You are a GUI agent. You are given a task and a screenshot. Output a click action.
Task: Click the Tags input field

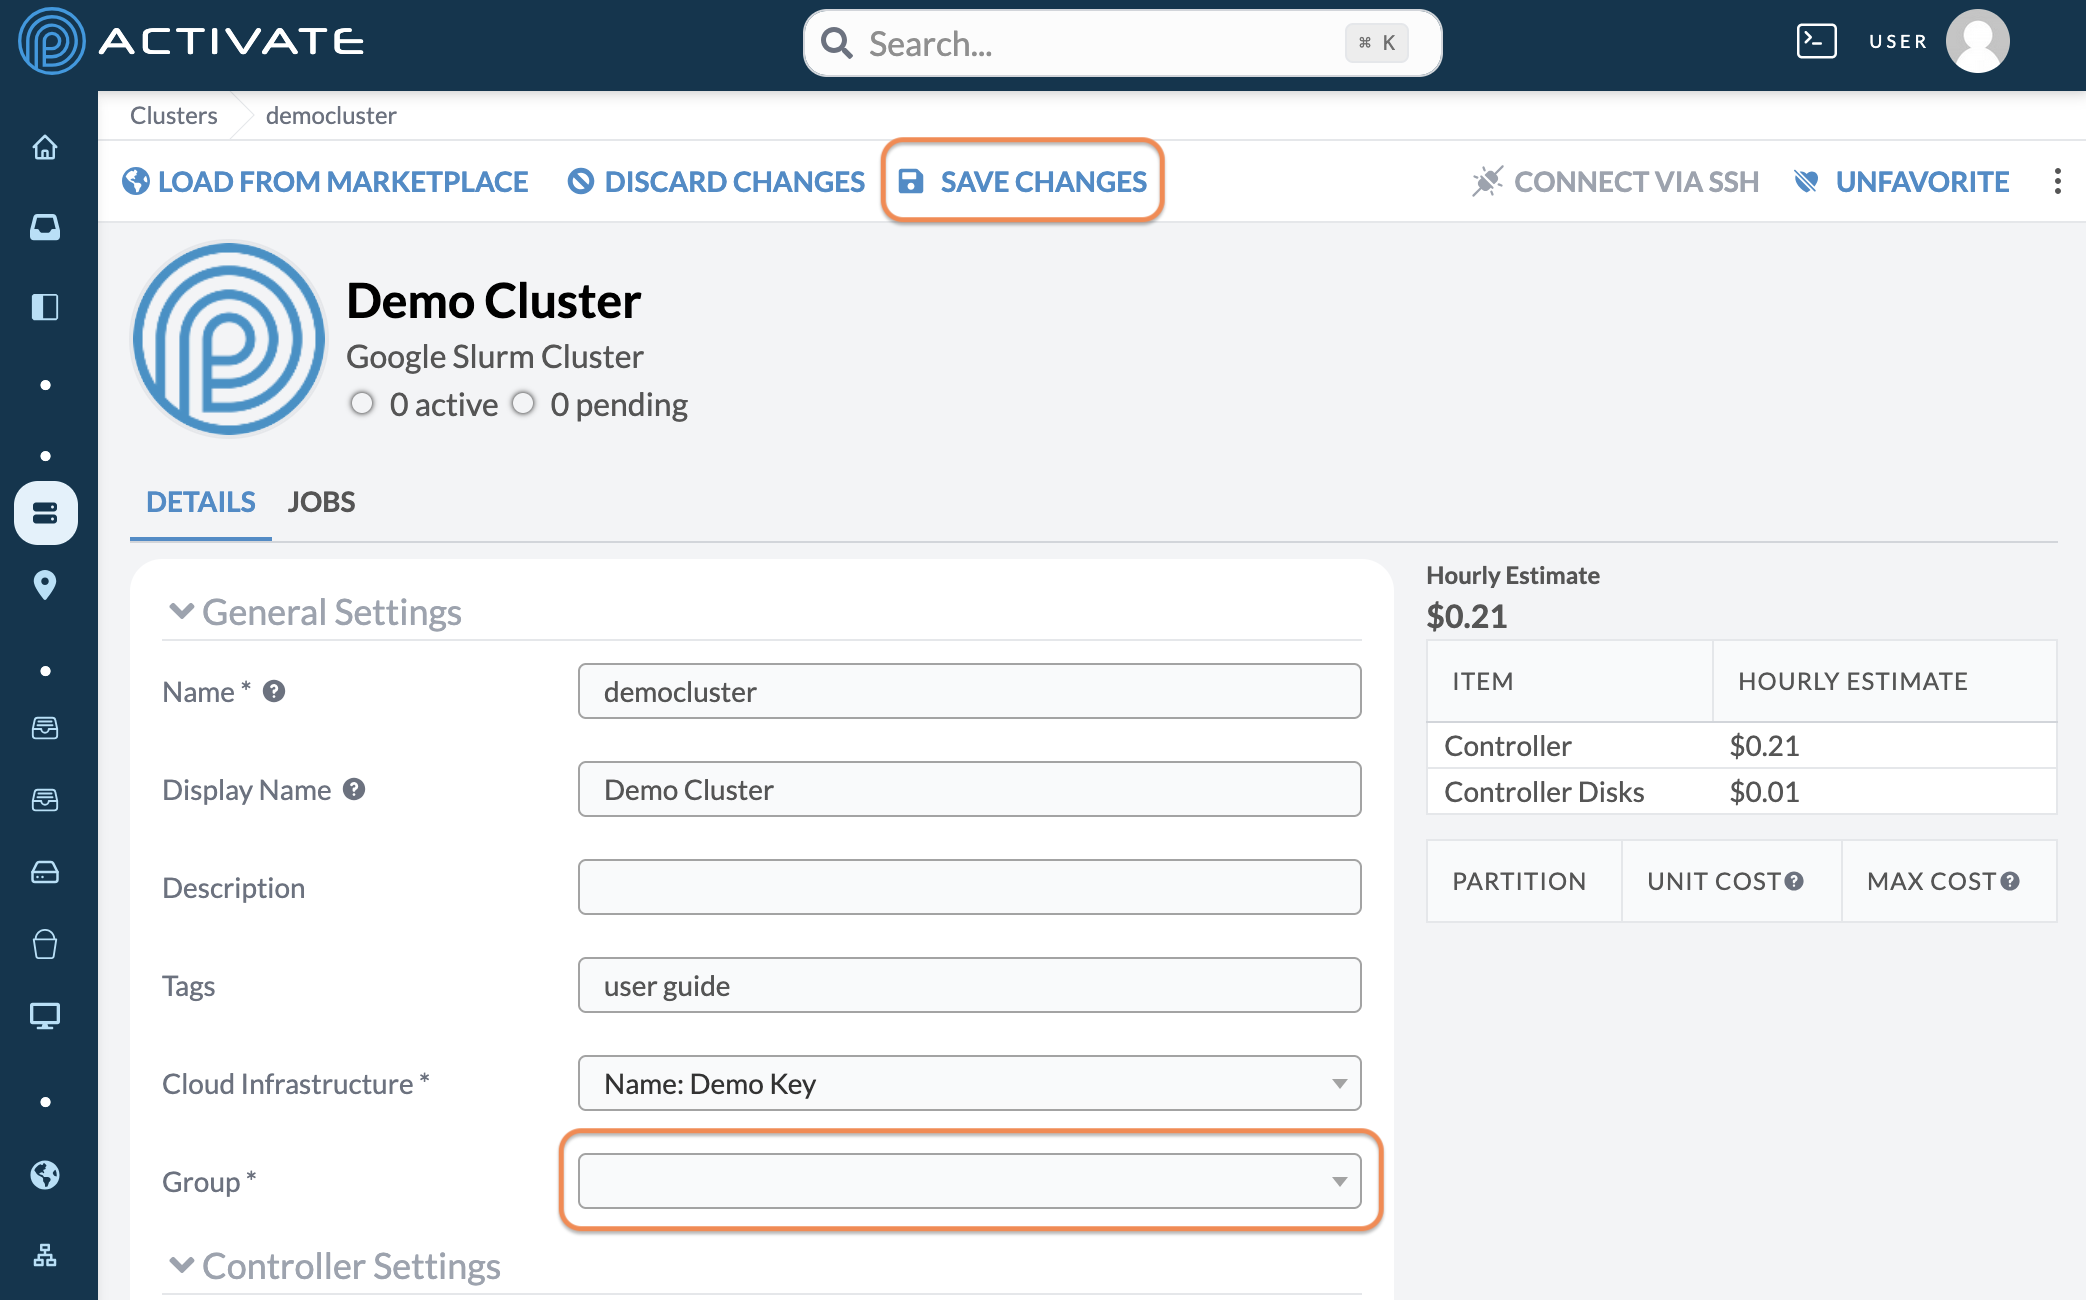(970, 985)
